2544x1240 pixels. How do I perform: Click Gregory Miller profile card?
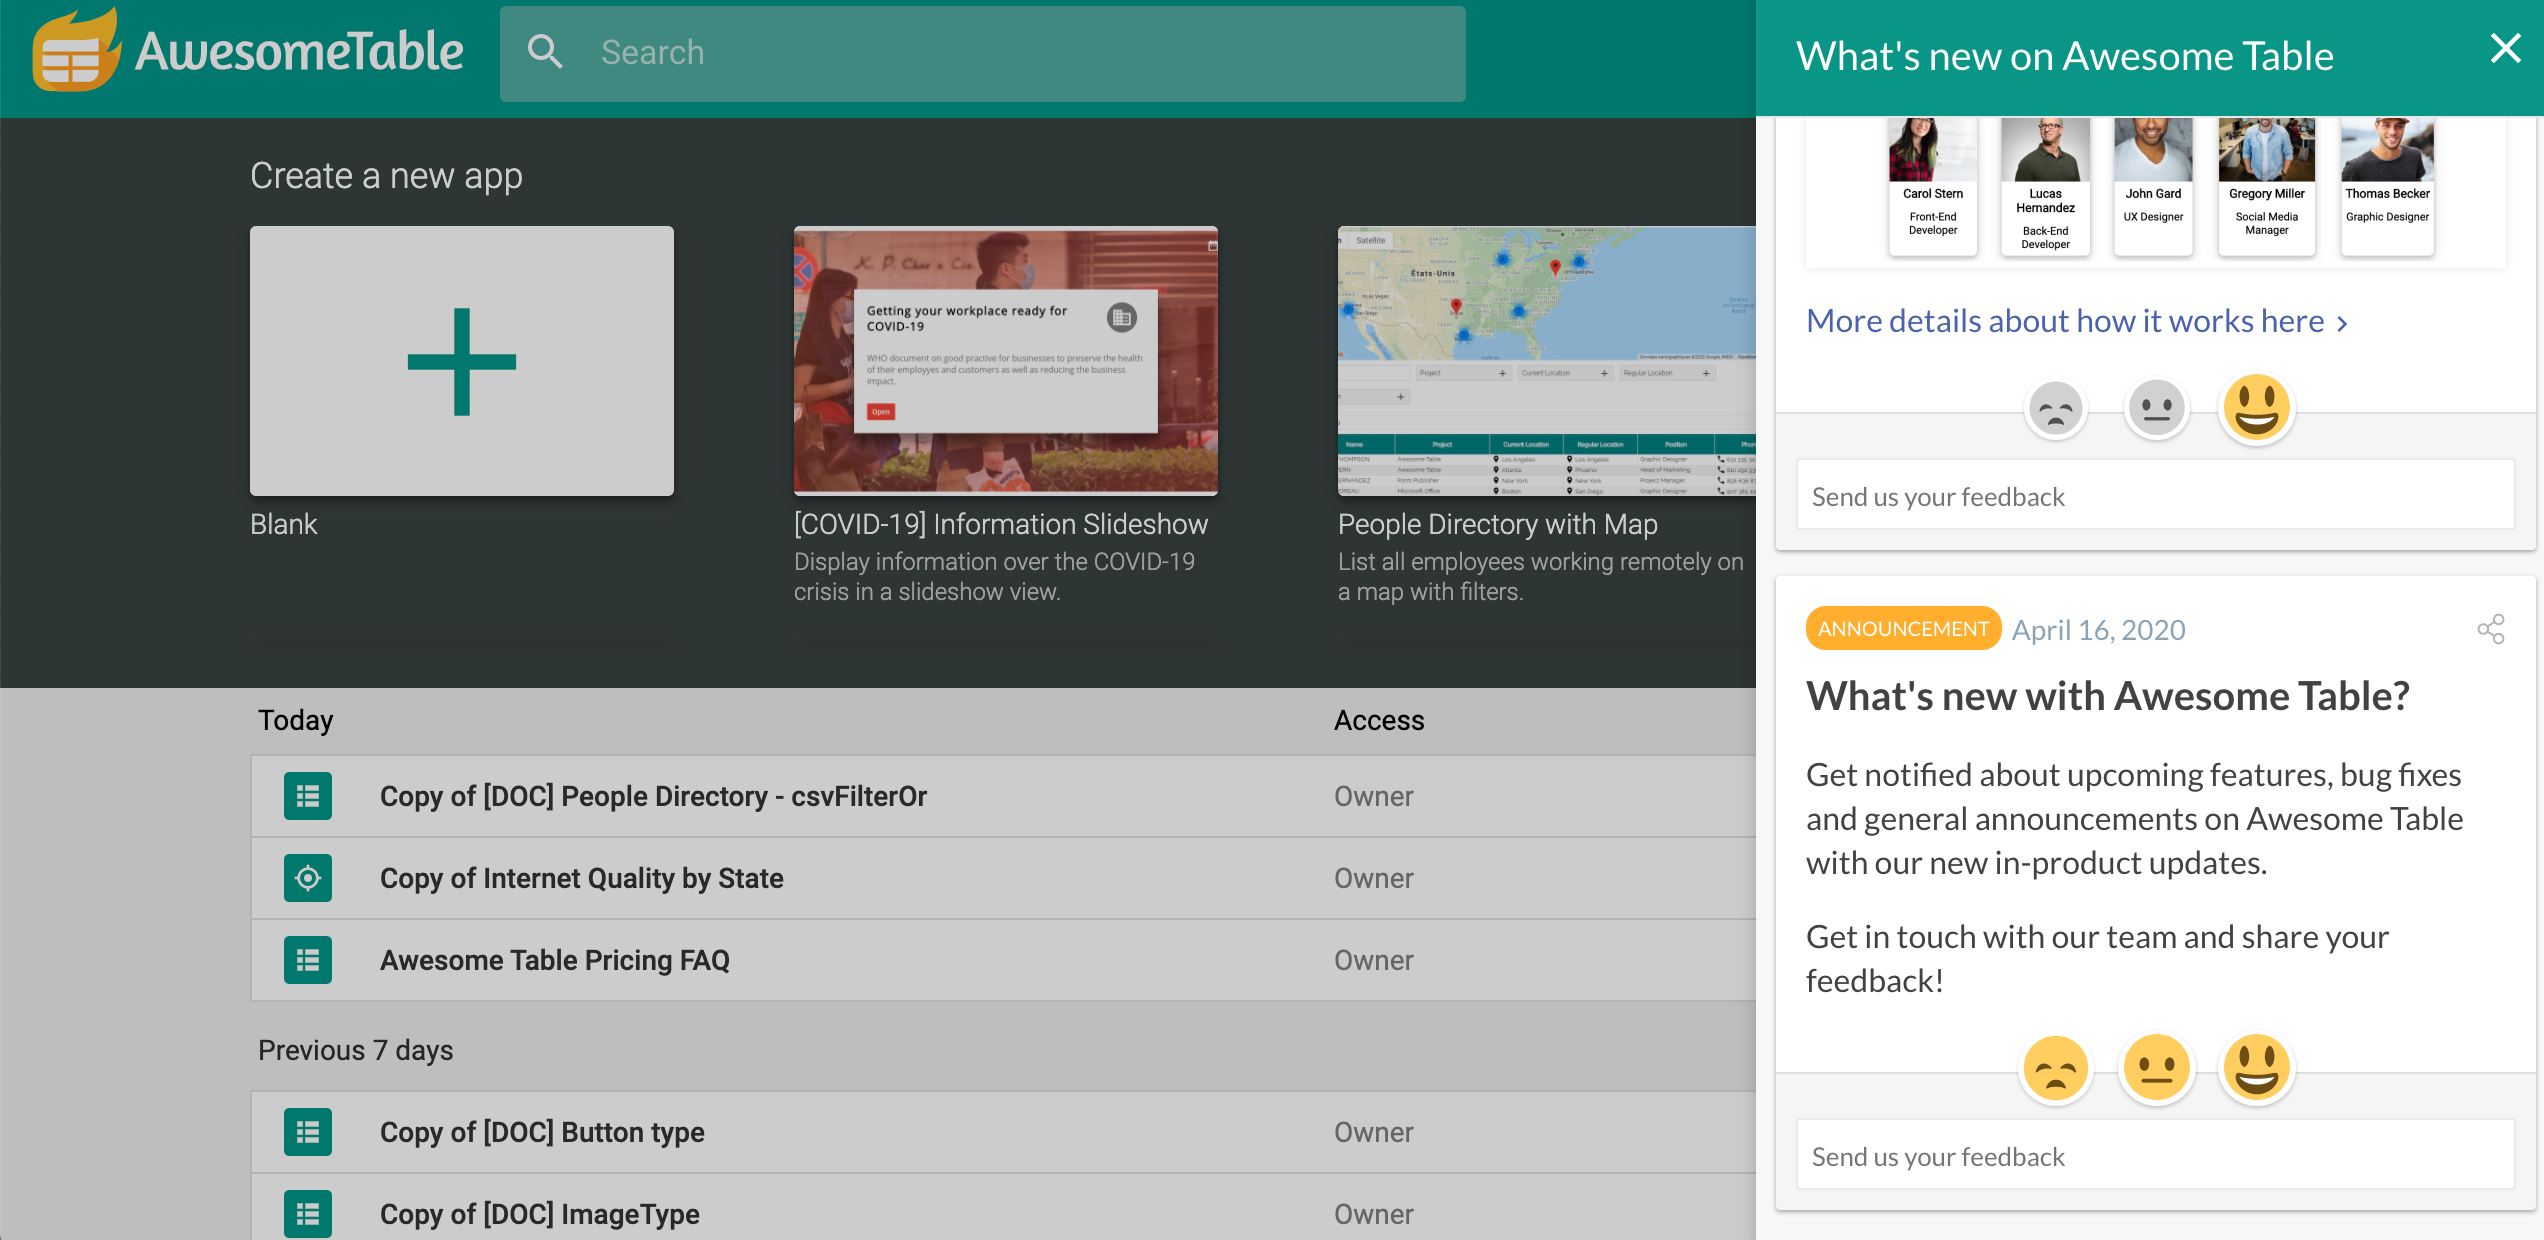pyautogui.click(x=2266, y=186)
